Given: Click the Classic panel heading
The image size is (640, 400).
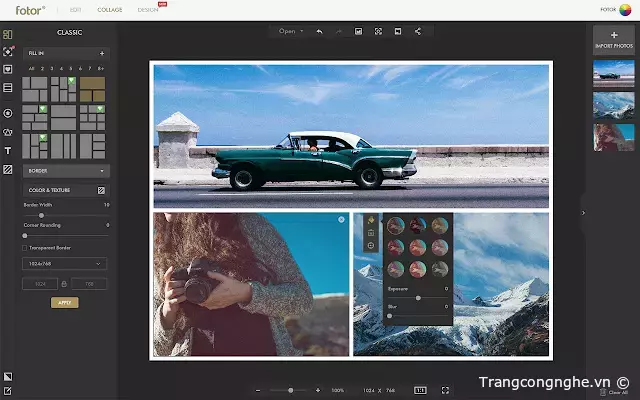Looking at the screenshot, I should (x=69, y=32).
